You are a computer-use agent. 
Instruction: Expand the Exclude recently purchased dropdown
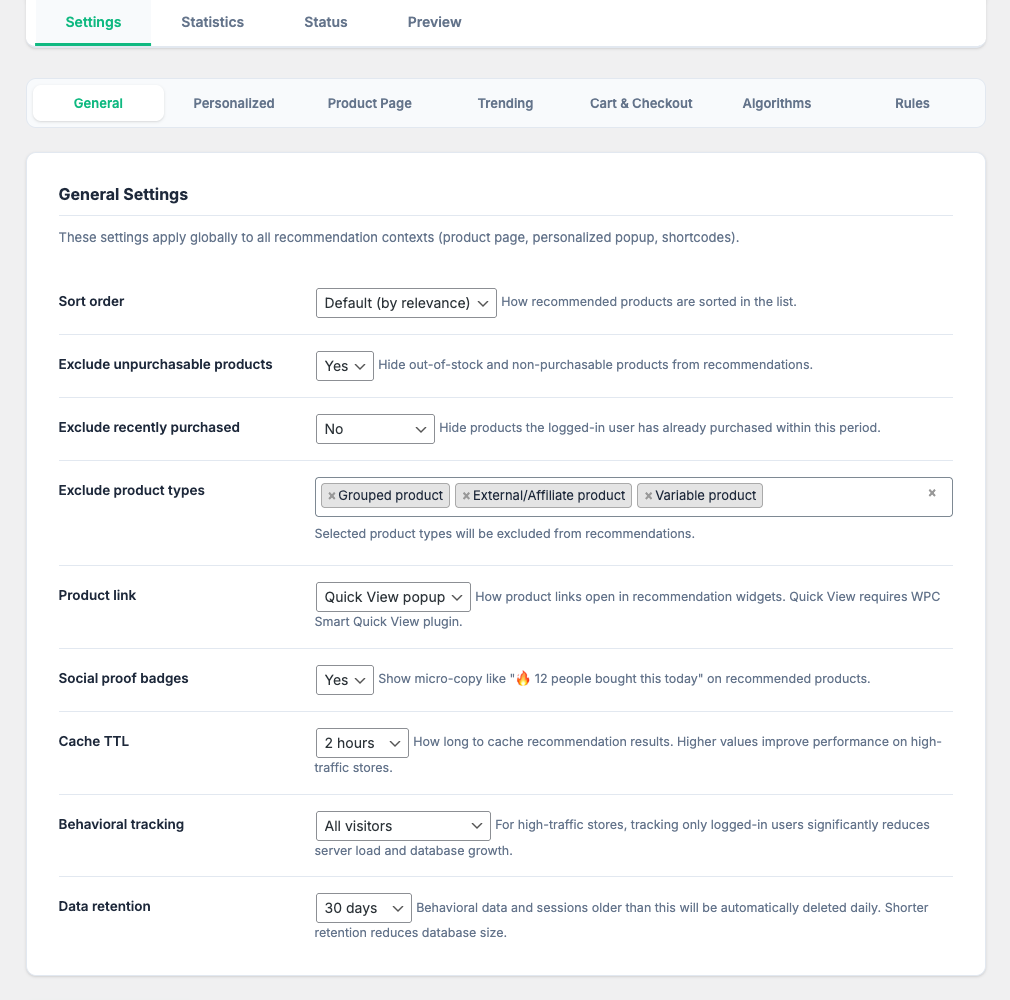coord(374,429)
